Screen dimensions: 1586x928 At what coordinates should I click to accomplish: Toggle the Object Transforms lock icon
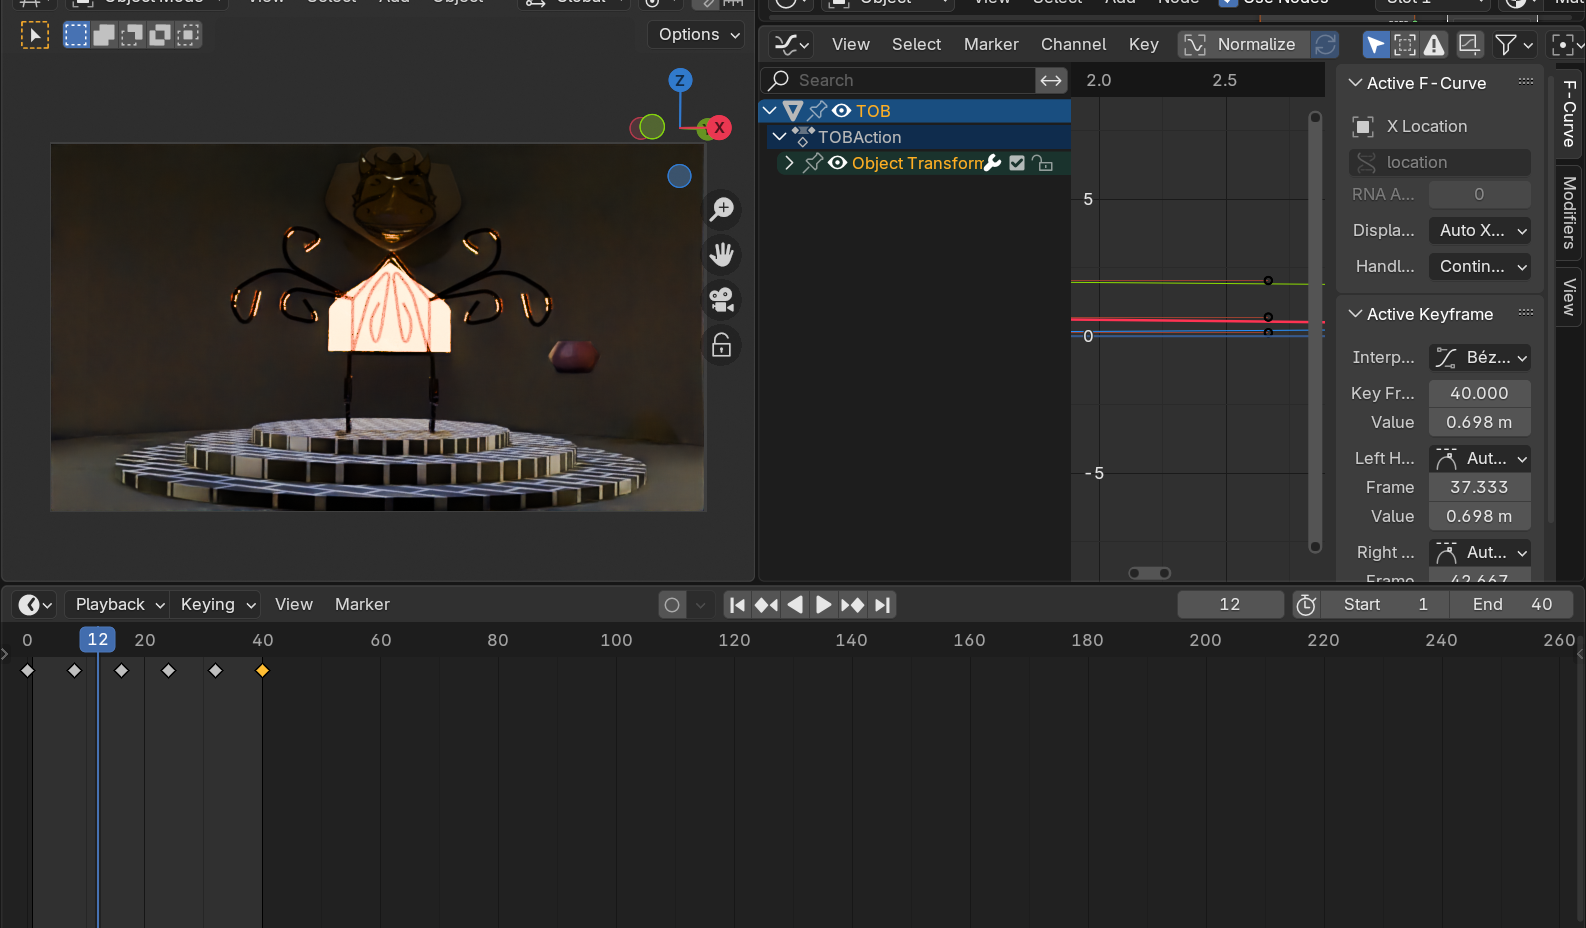coord(1042,163)
